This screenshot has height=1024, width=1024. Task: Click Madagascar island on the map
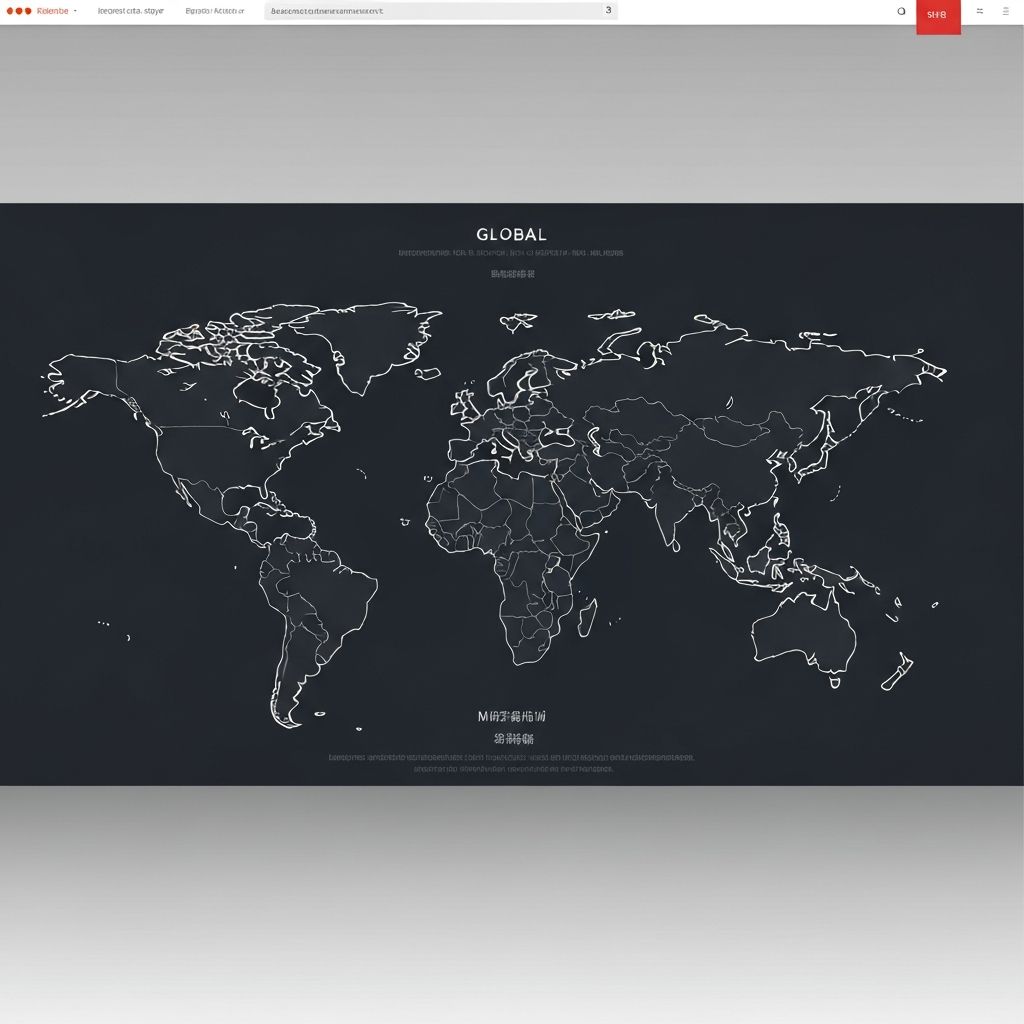point(587,617)
